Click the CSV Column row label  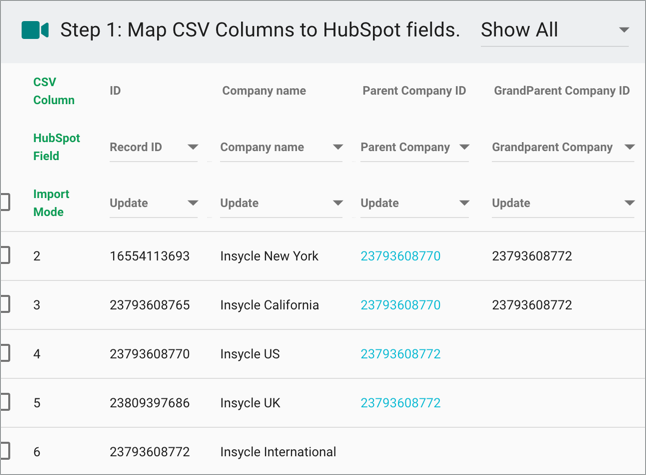[x=54, y=91]
